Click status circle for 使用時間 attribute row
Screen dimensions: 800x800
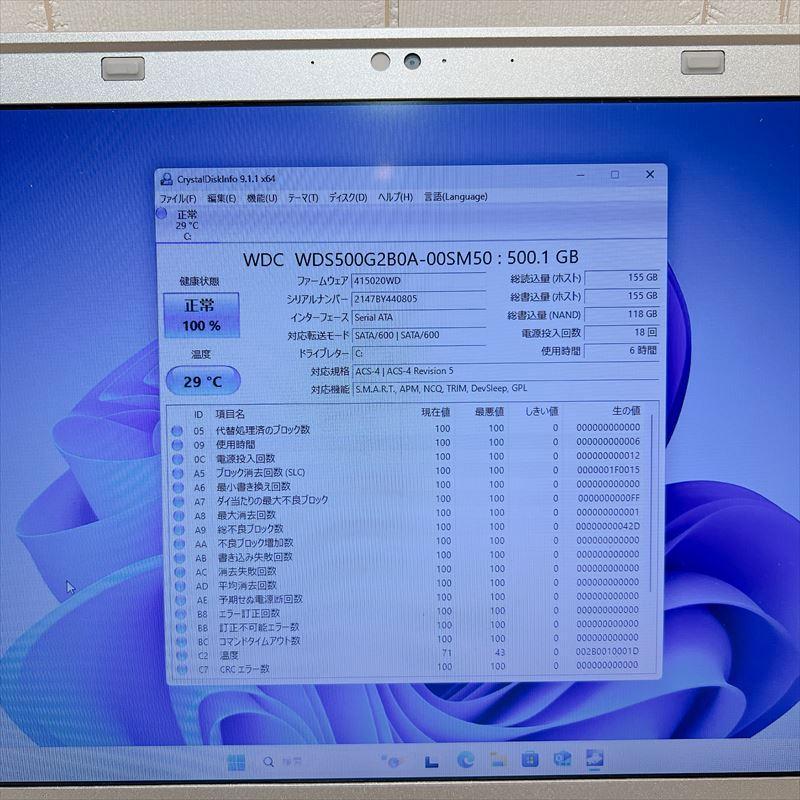pyautogui.click(x=177, y=445)
